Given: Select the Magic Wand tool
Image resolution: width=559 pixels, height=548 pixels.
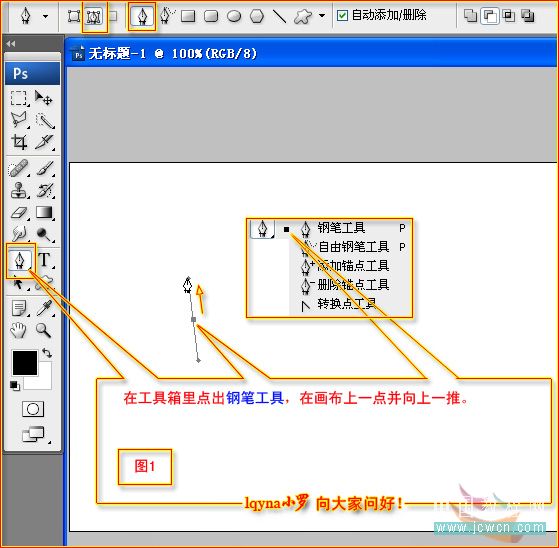Looking at the screenshot, I should (45, 121).
